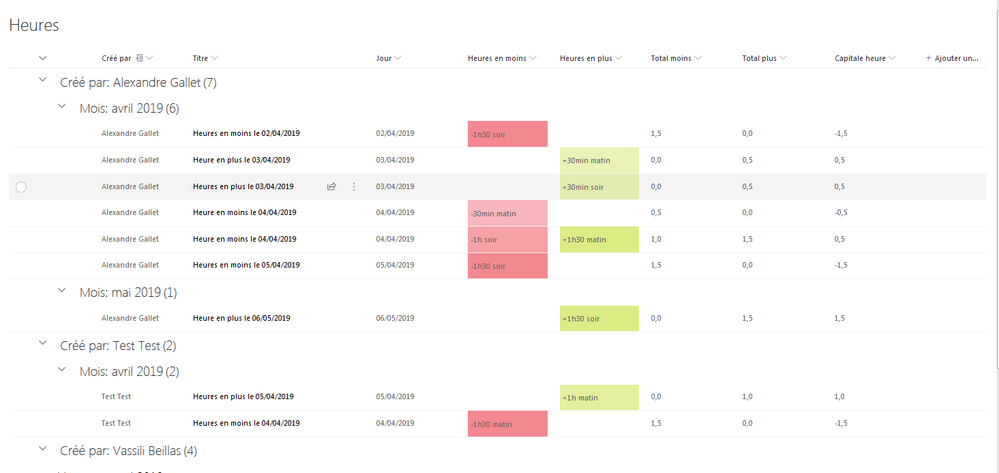Viewport: 999px width, 473px height.
Task: Collapse Mois: avril 2019 (2) group
Action: point(62,369)
